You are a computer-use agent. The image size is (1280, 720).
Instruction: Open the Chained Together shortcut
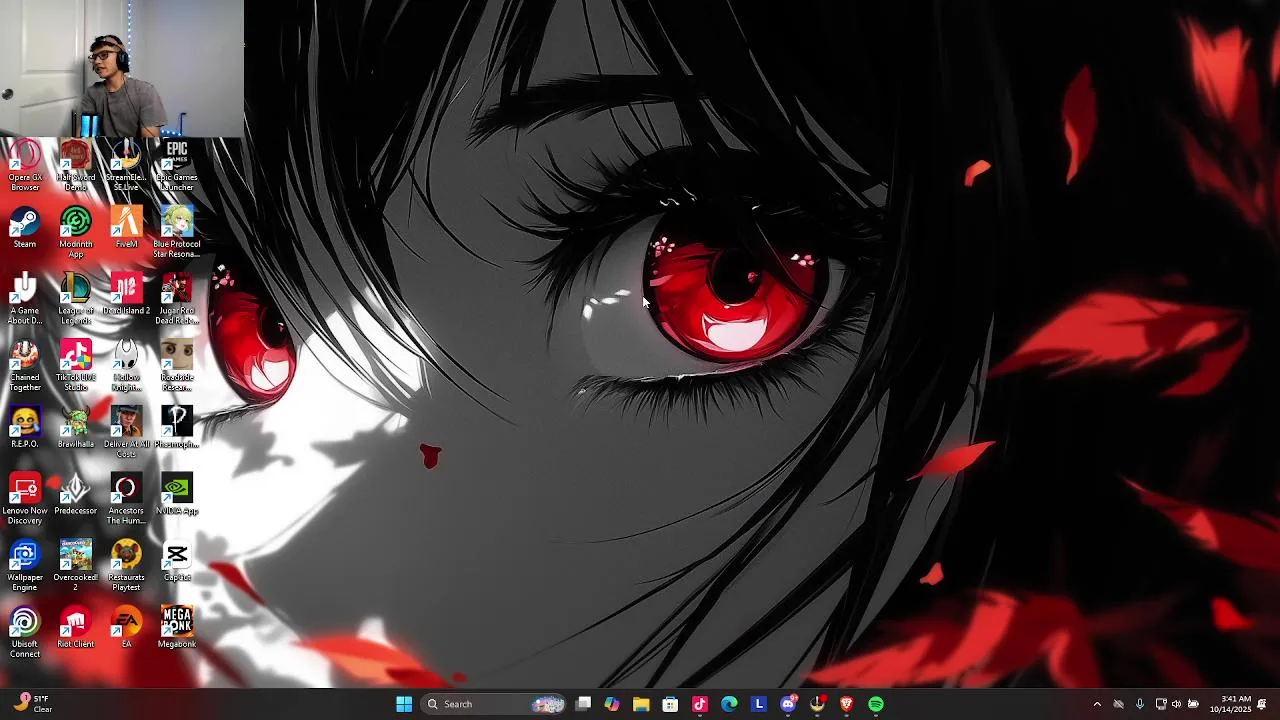click(25, 366)
